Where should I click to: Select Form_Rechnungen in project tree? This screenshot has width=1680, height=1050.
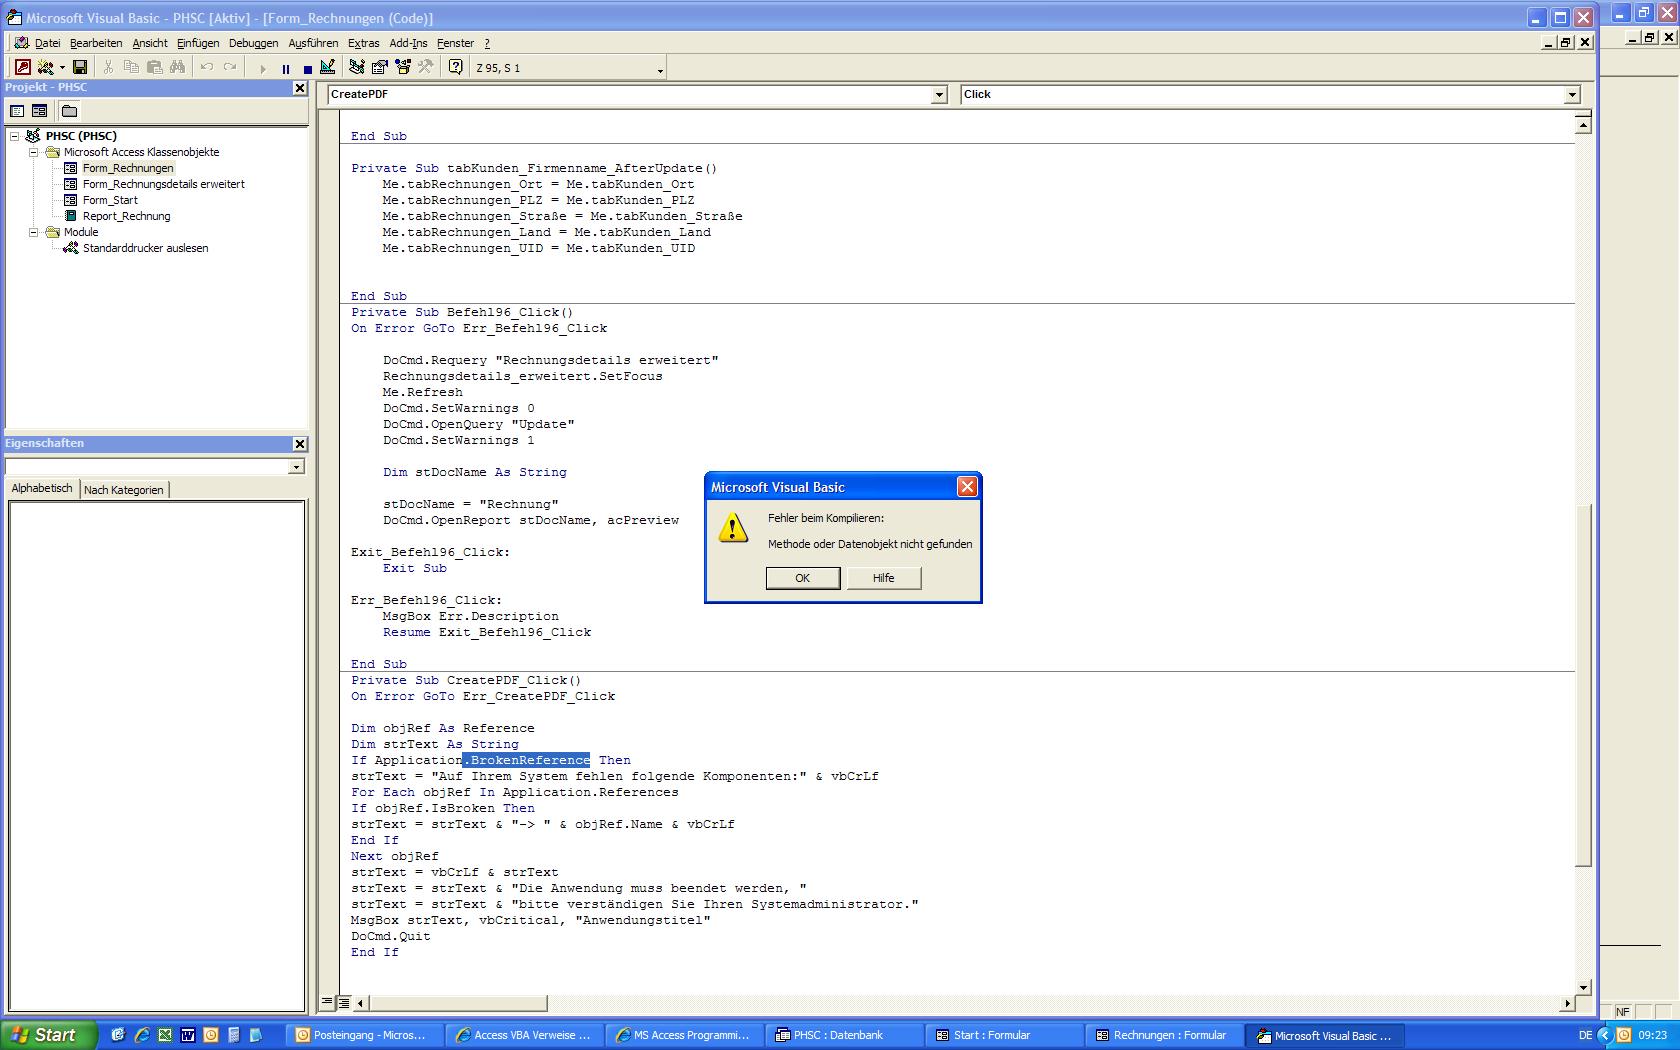pyautogui.click(x=128, y=168)
